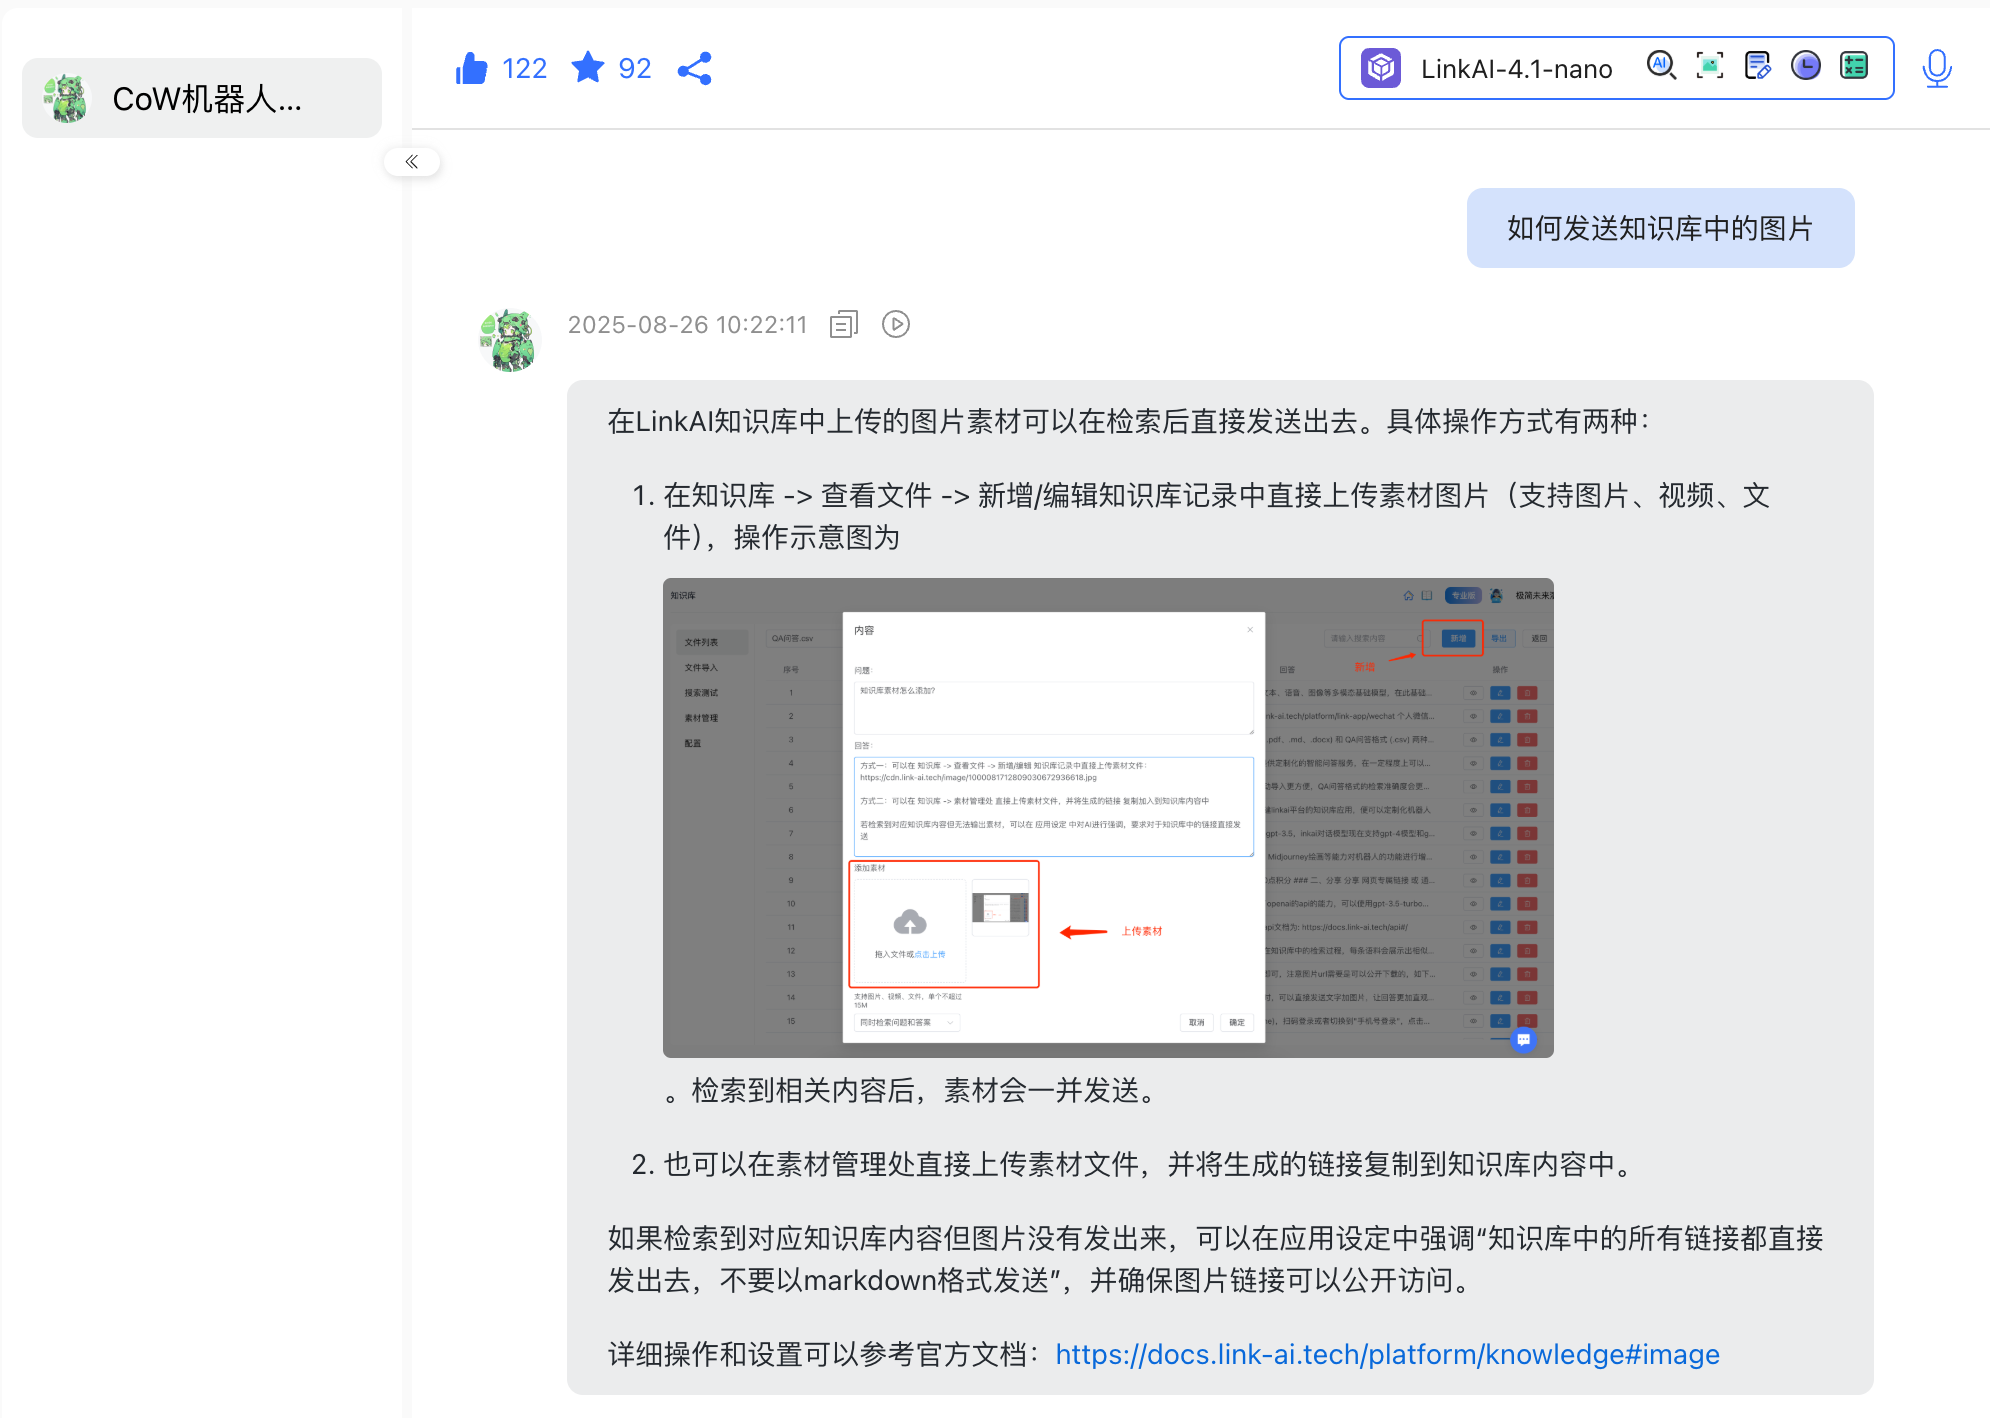Click the timestamp 2025-08-26 10:22:11
This screenshot has width=1990, height=1418.
tap(687, 325)
